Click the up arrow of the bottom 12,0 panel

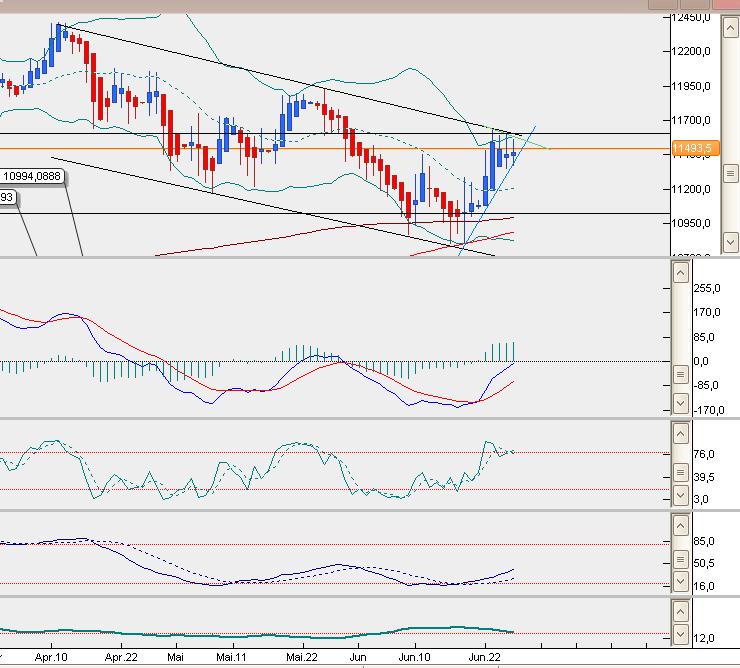pos(680,612)
